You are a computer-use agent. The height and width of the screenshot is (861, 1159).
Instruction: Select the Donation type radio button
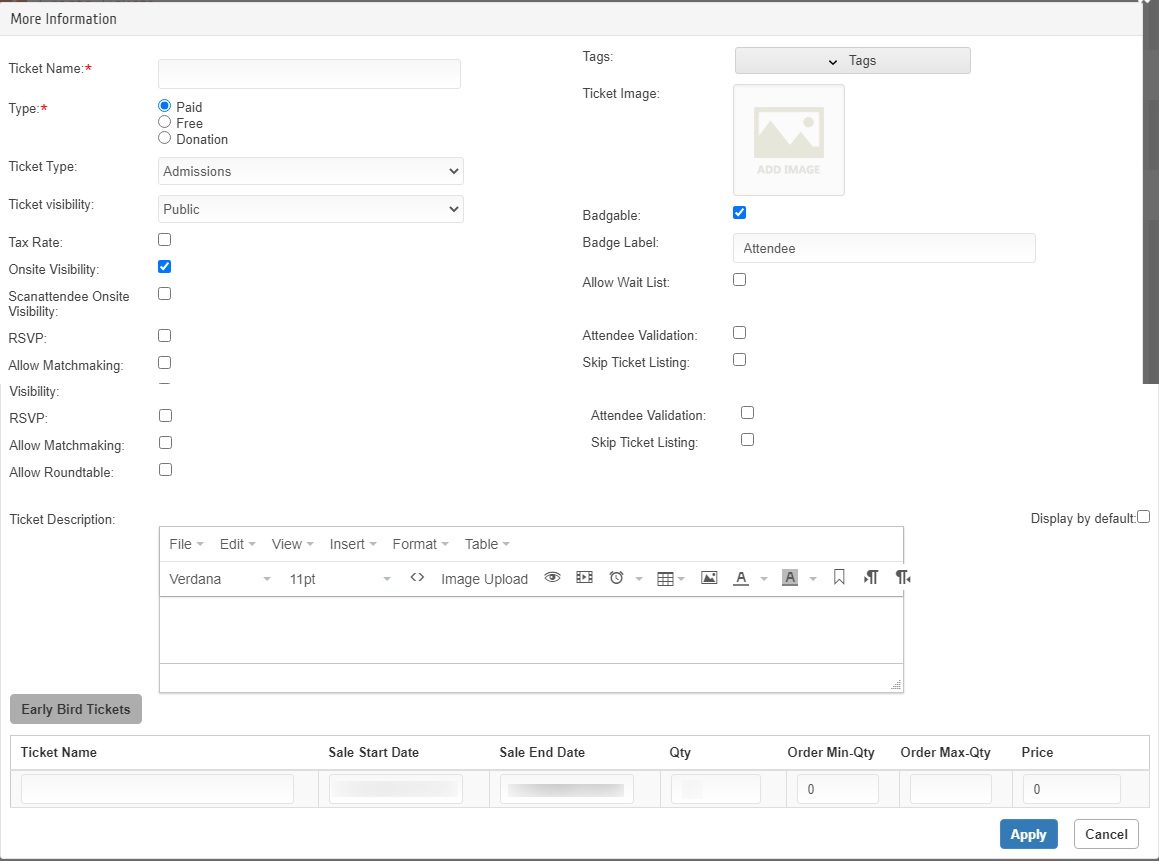pyautogui.click(x=165, y=138)
